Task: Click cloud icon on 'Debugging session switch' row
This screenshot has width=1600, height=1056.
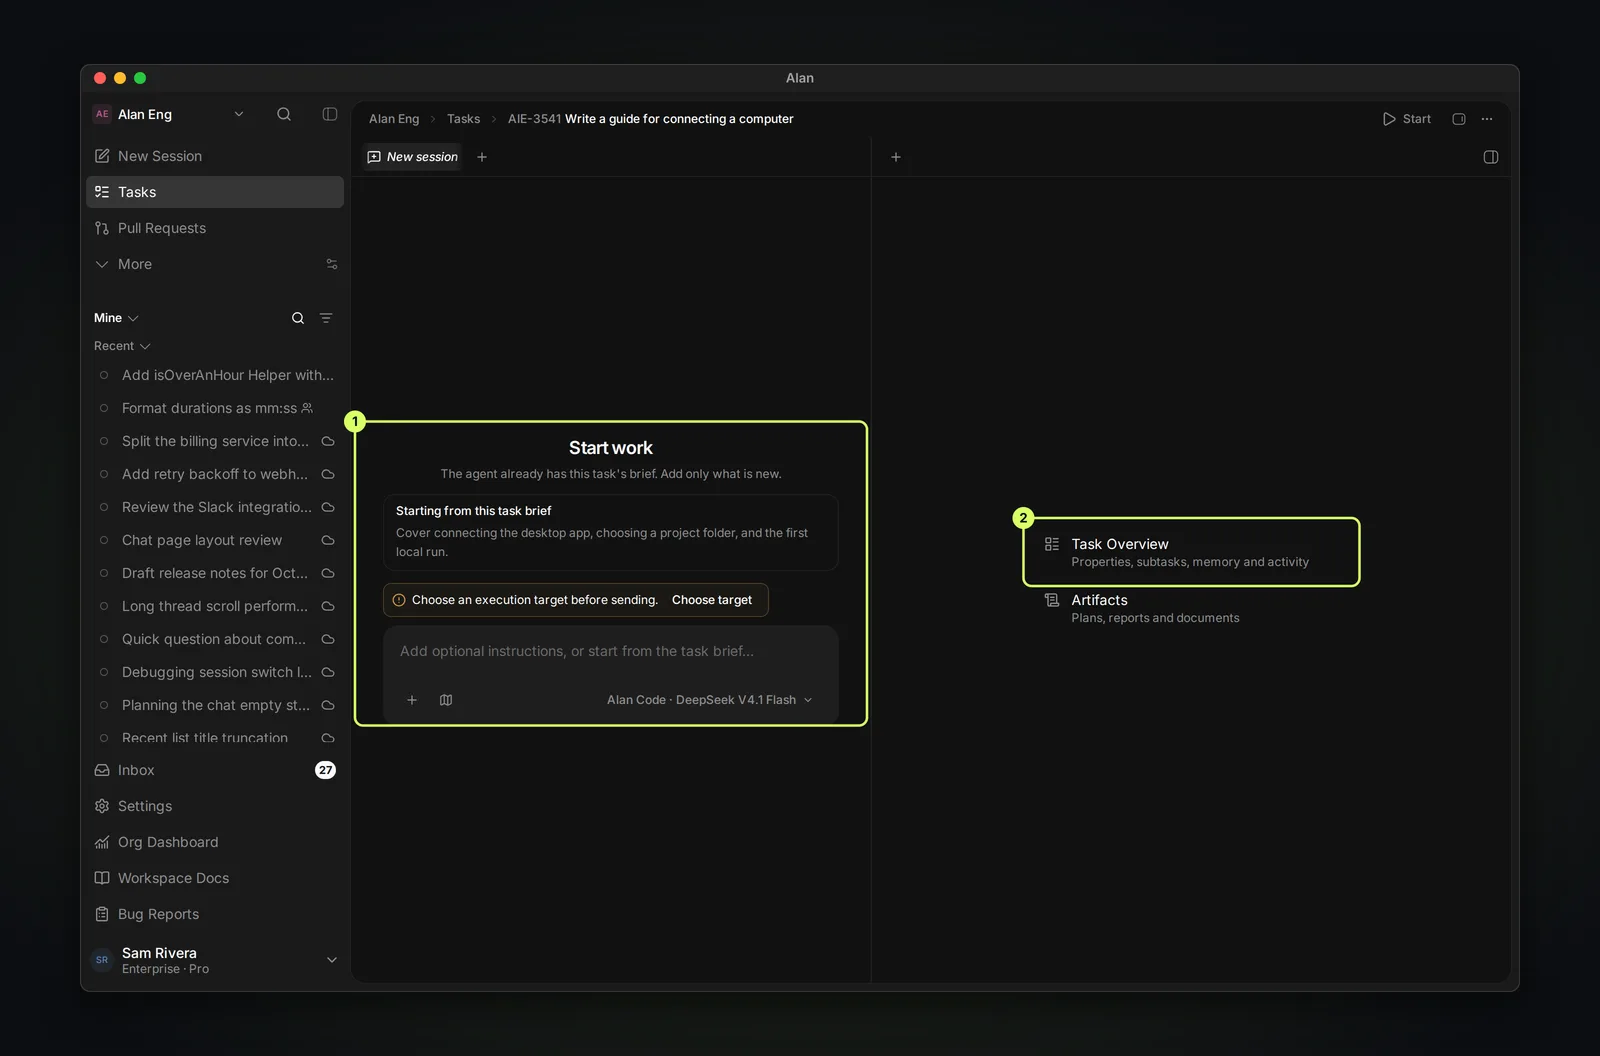Action: pos(328,672)
